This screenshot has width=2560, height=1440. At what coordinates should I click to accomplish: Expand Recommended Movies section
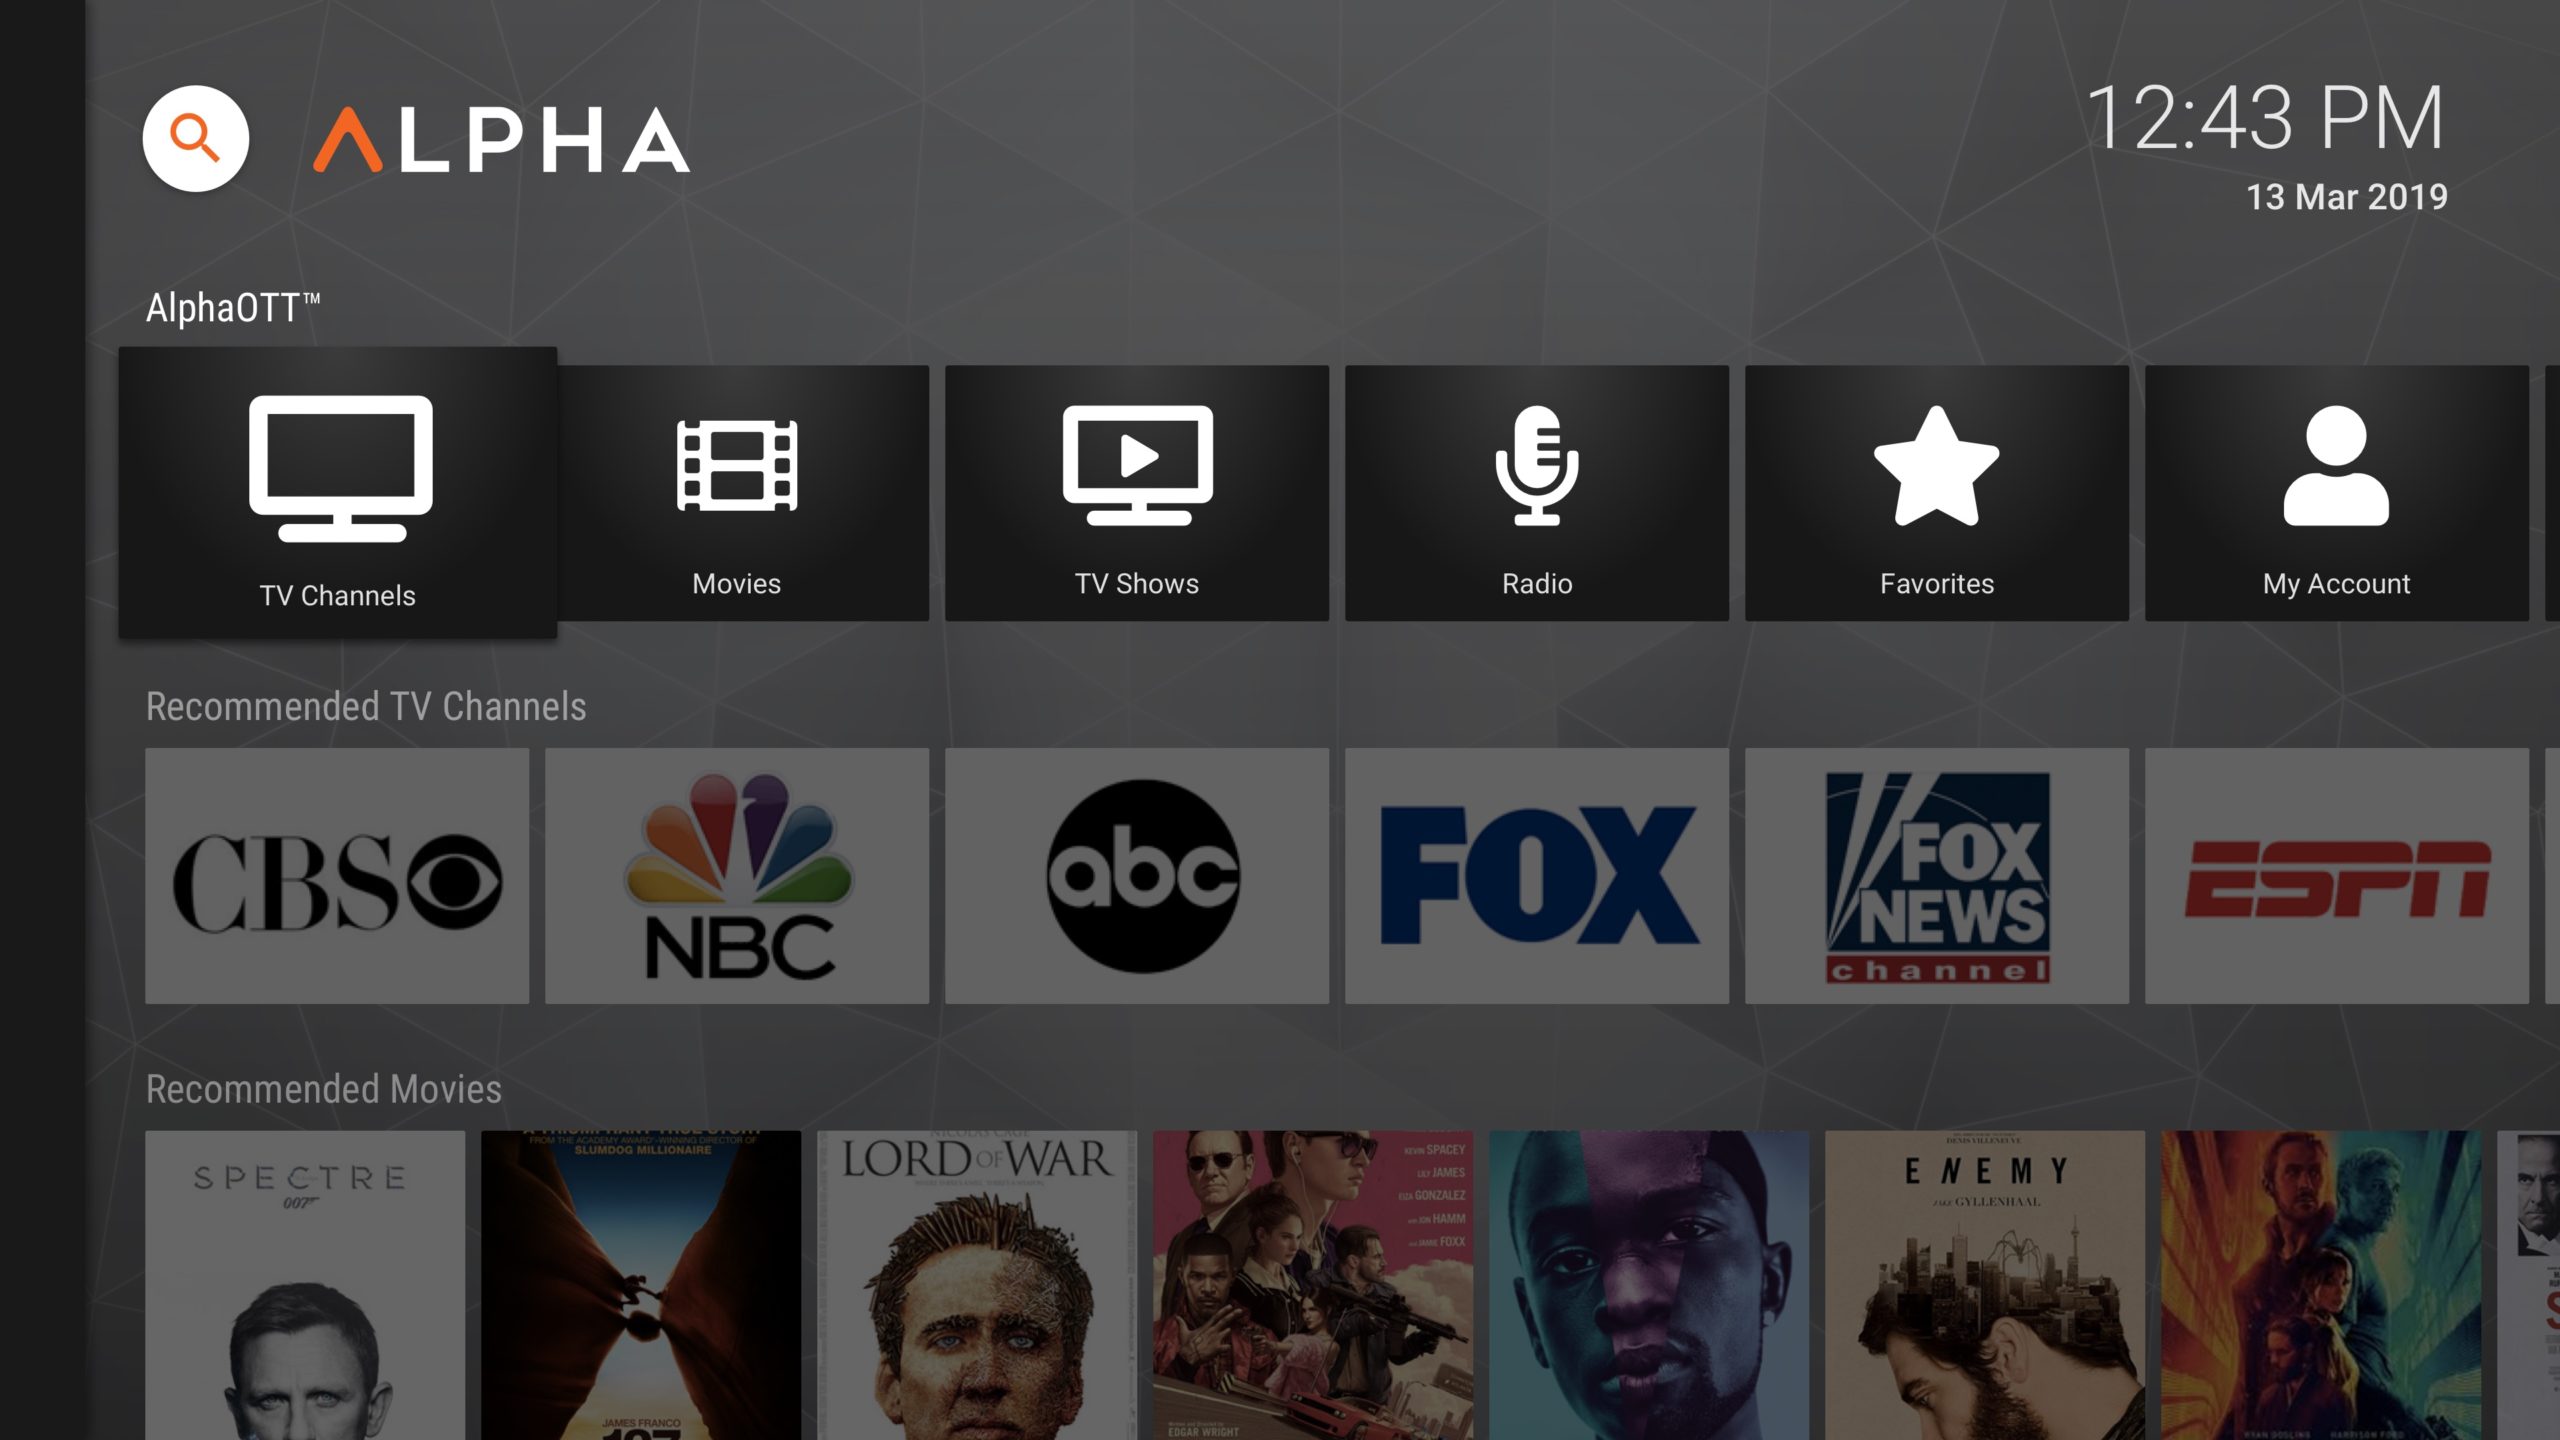point(322,1087)
